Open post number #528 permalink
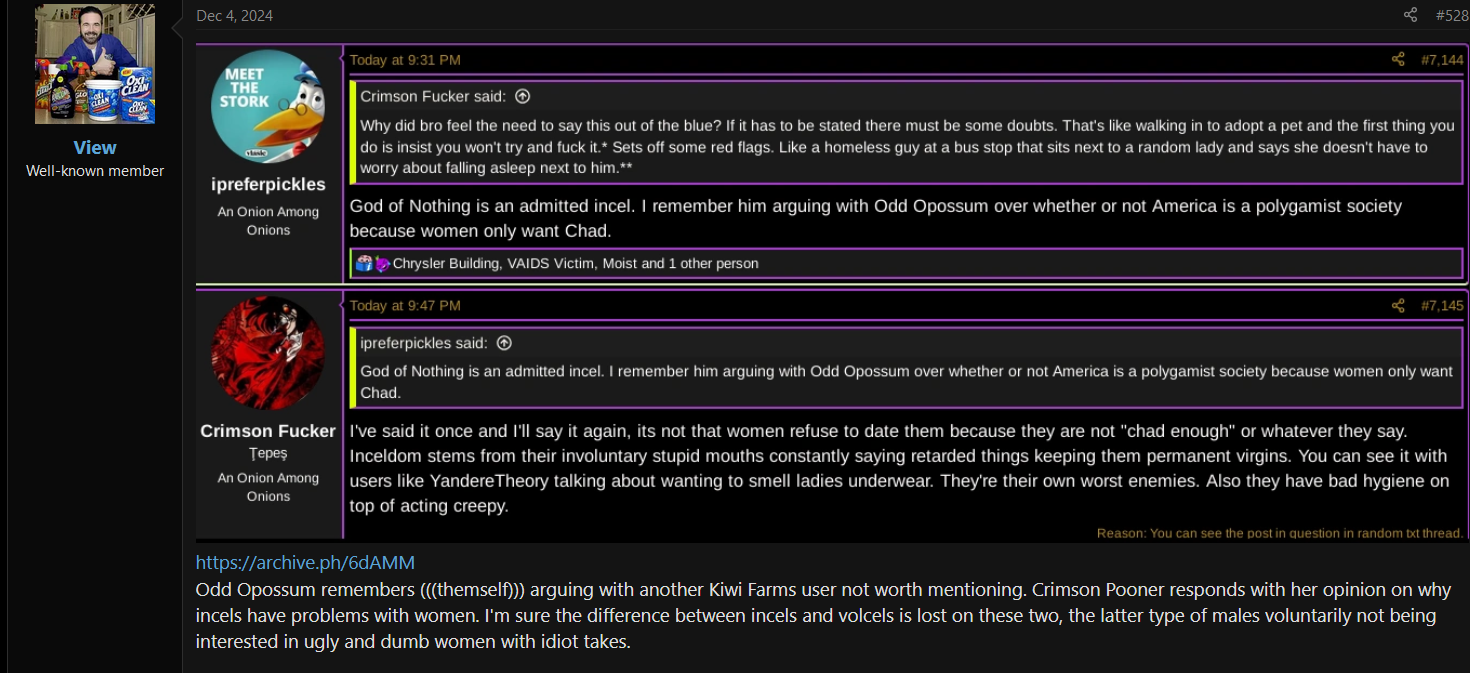This screenshot has width=1470, height=673. 1452,15
